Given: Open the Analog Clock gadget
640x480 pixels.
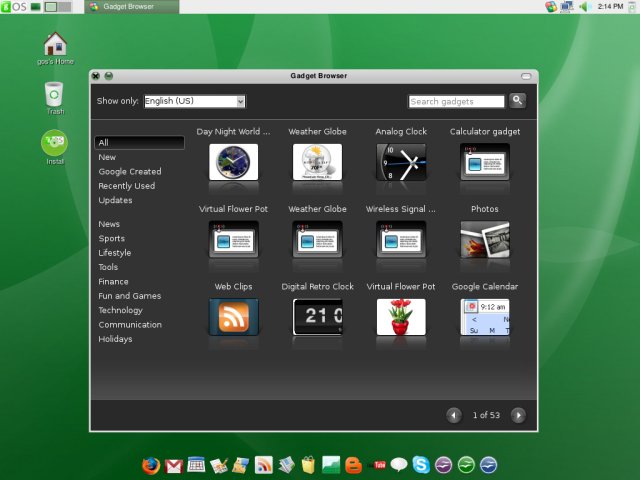Looking at the screenshot, I should [x=401, y=162].
